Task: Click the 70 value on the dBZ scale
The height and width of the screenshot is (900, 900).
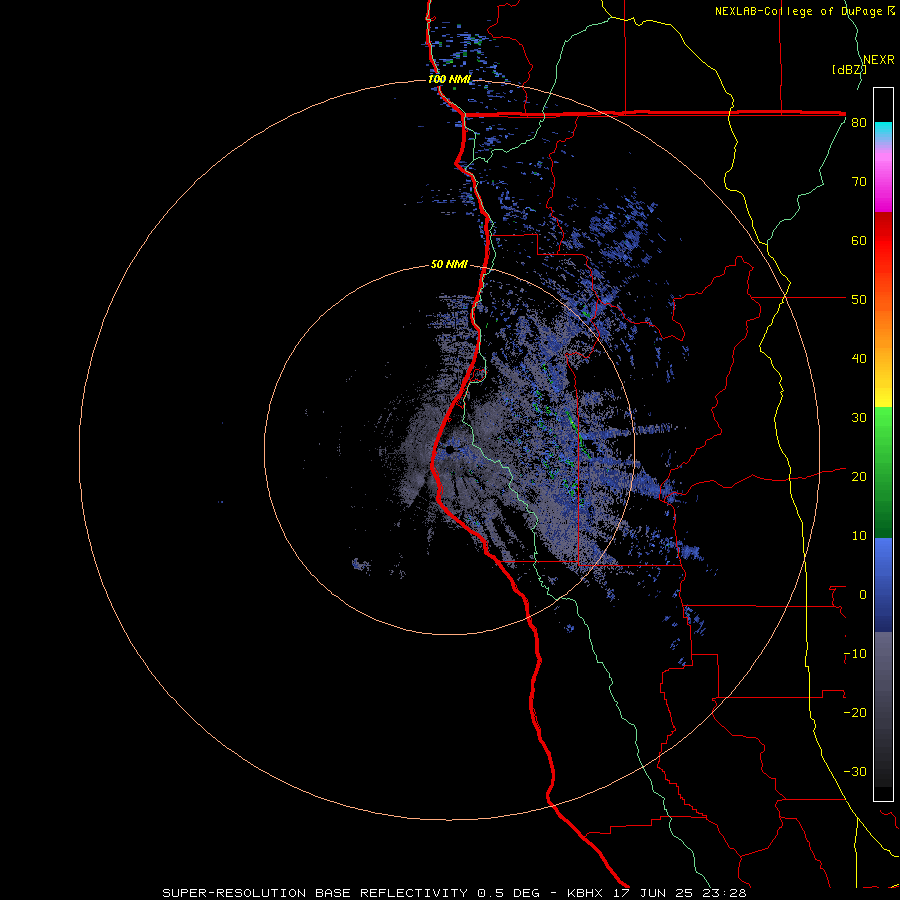Action: [859, 182]
